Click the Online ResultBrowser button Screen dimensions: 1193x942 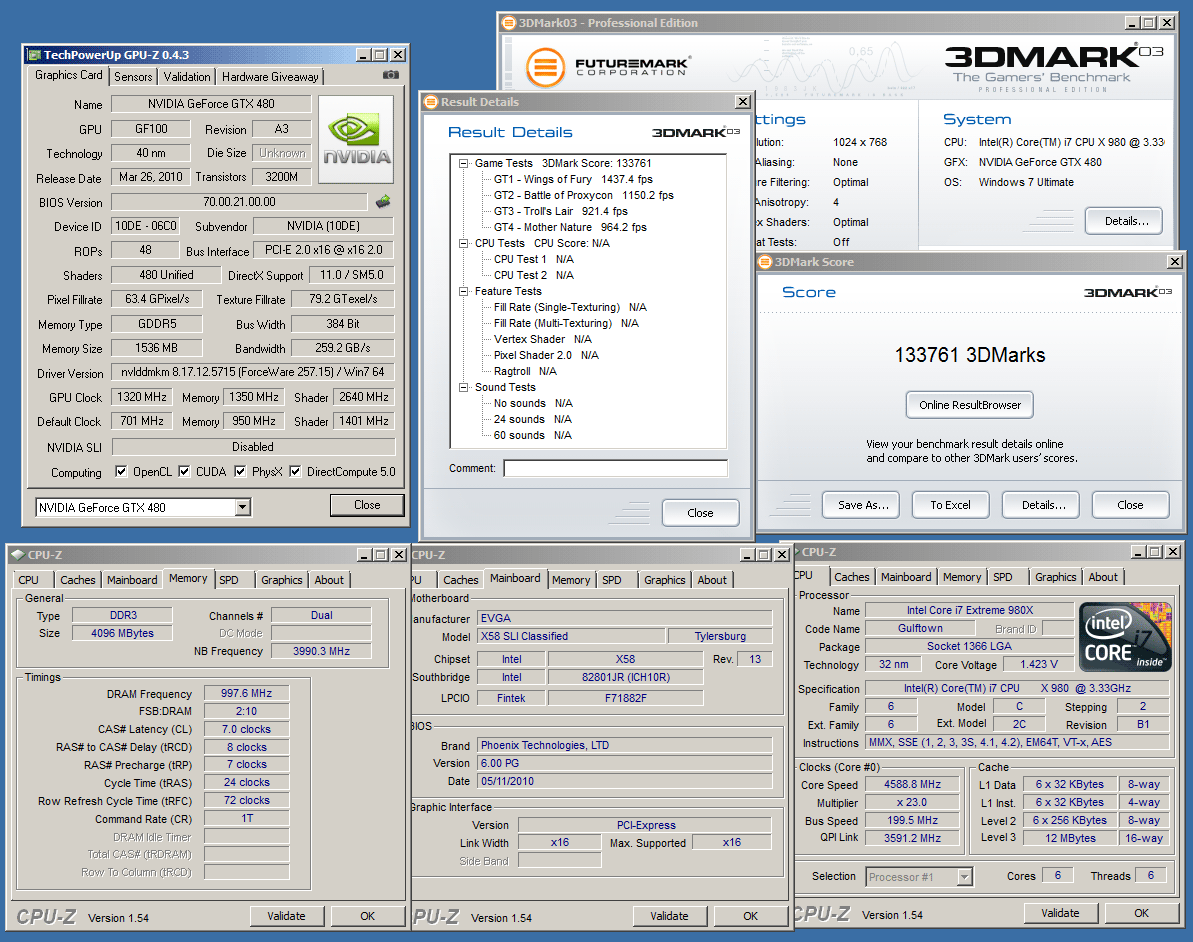(969, 405)
